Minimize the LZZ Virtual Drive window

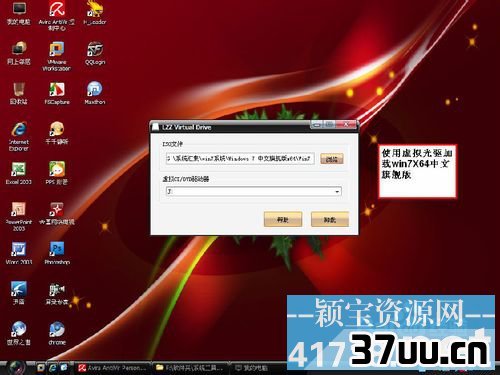click(317, 125)
